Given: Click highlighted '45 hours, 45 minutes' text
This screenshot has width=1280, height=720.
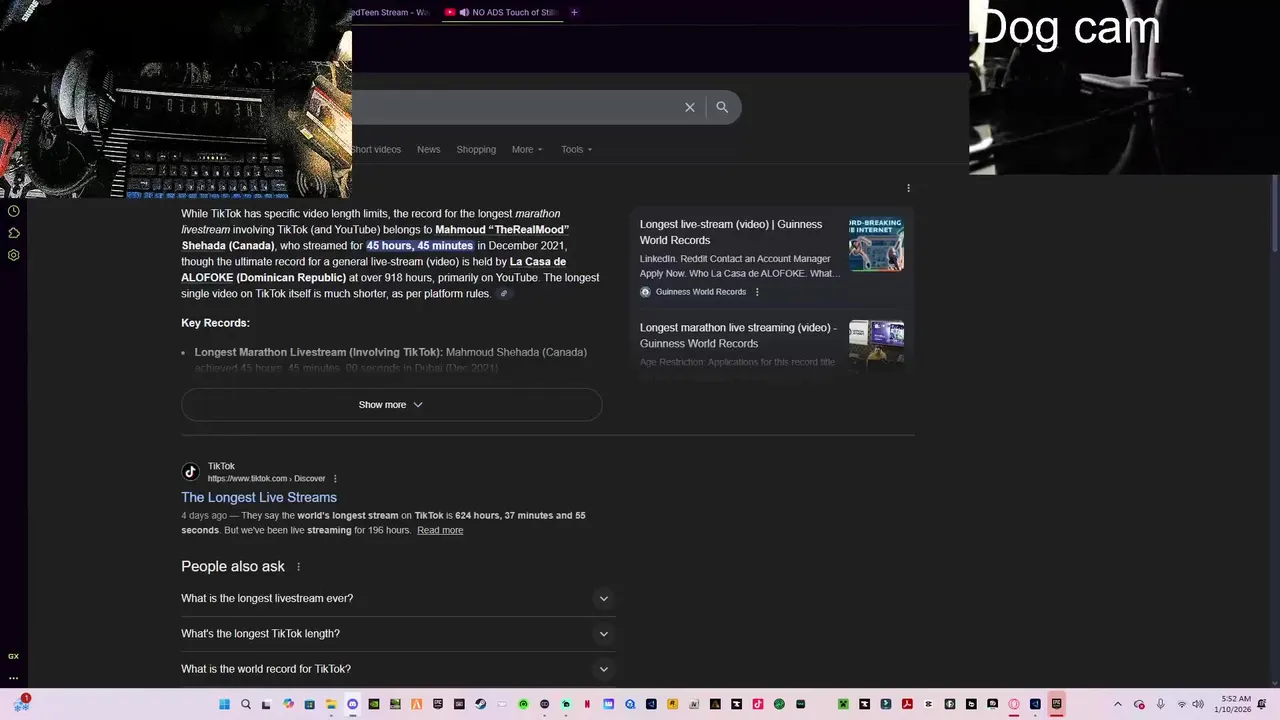Looking at the screenshot, I should coord(419,246).
